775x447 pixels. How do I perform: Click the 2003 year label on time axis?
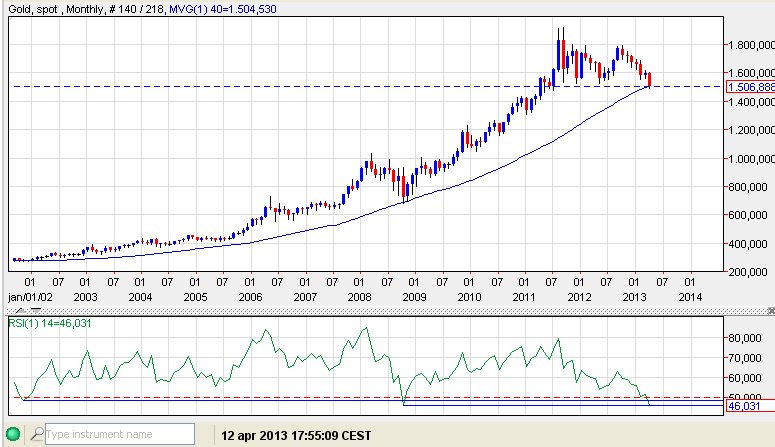[x=86, y=297]
